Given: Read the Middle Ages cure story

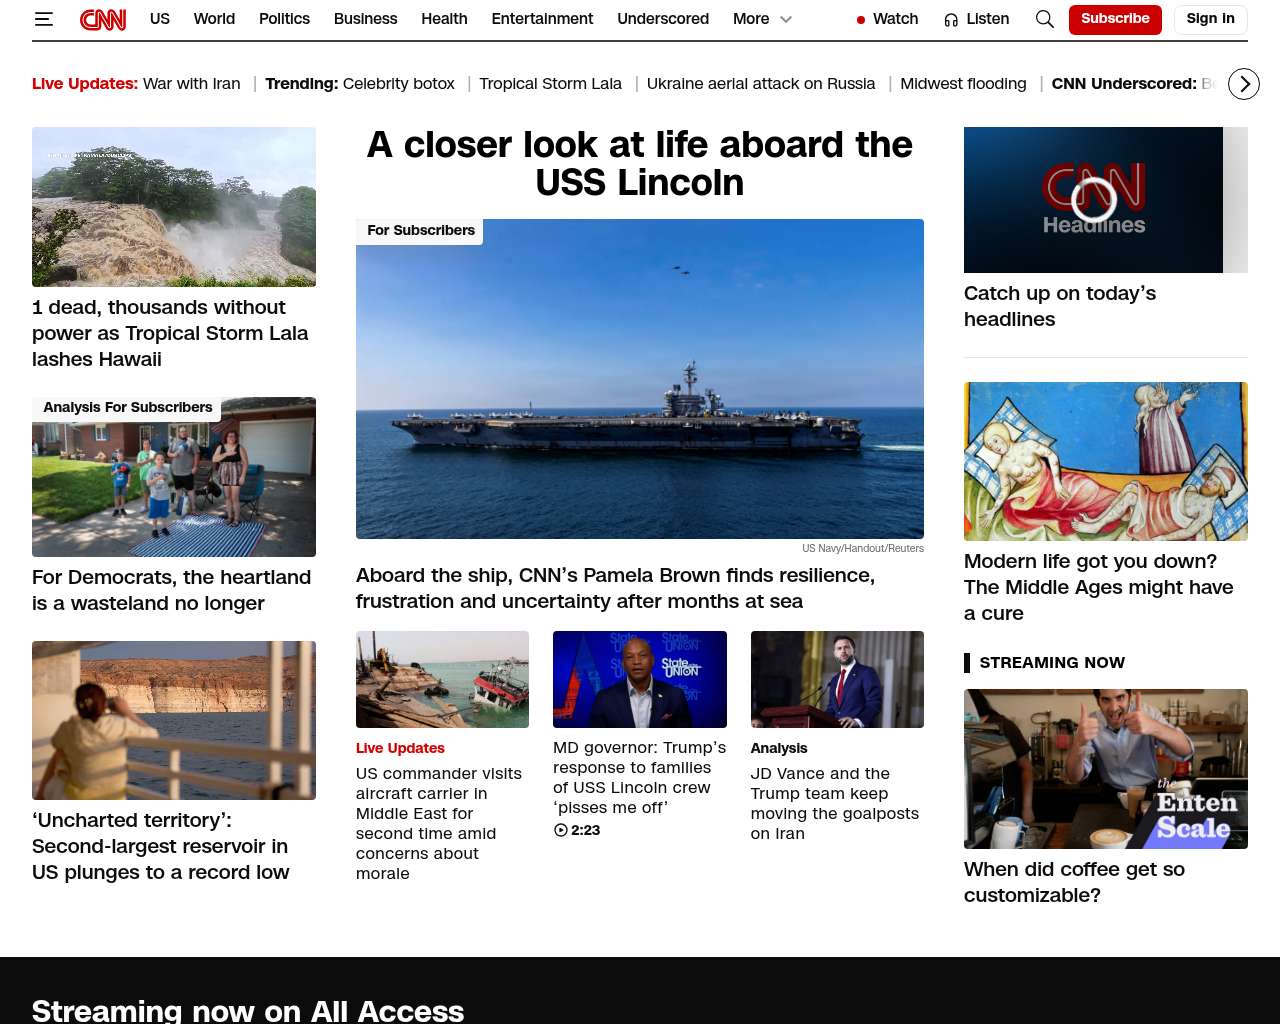Looking at the screenshot, I should pos(1099,587).
